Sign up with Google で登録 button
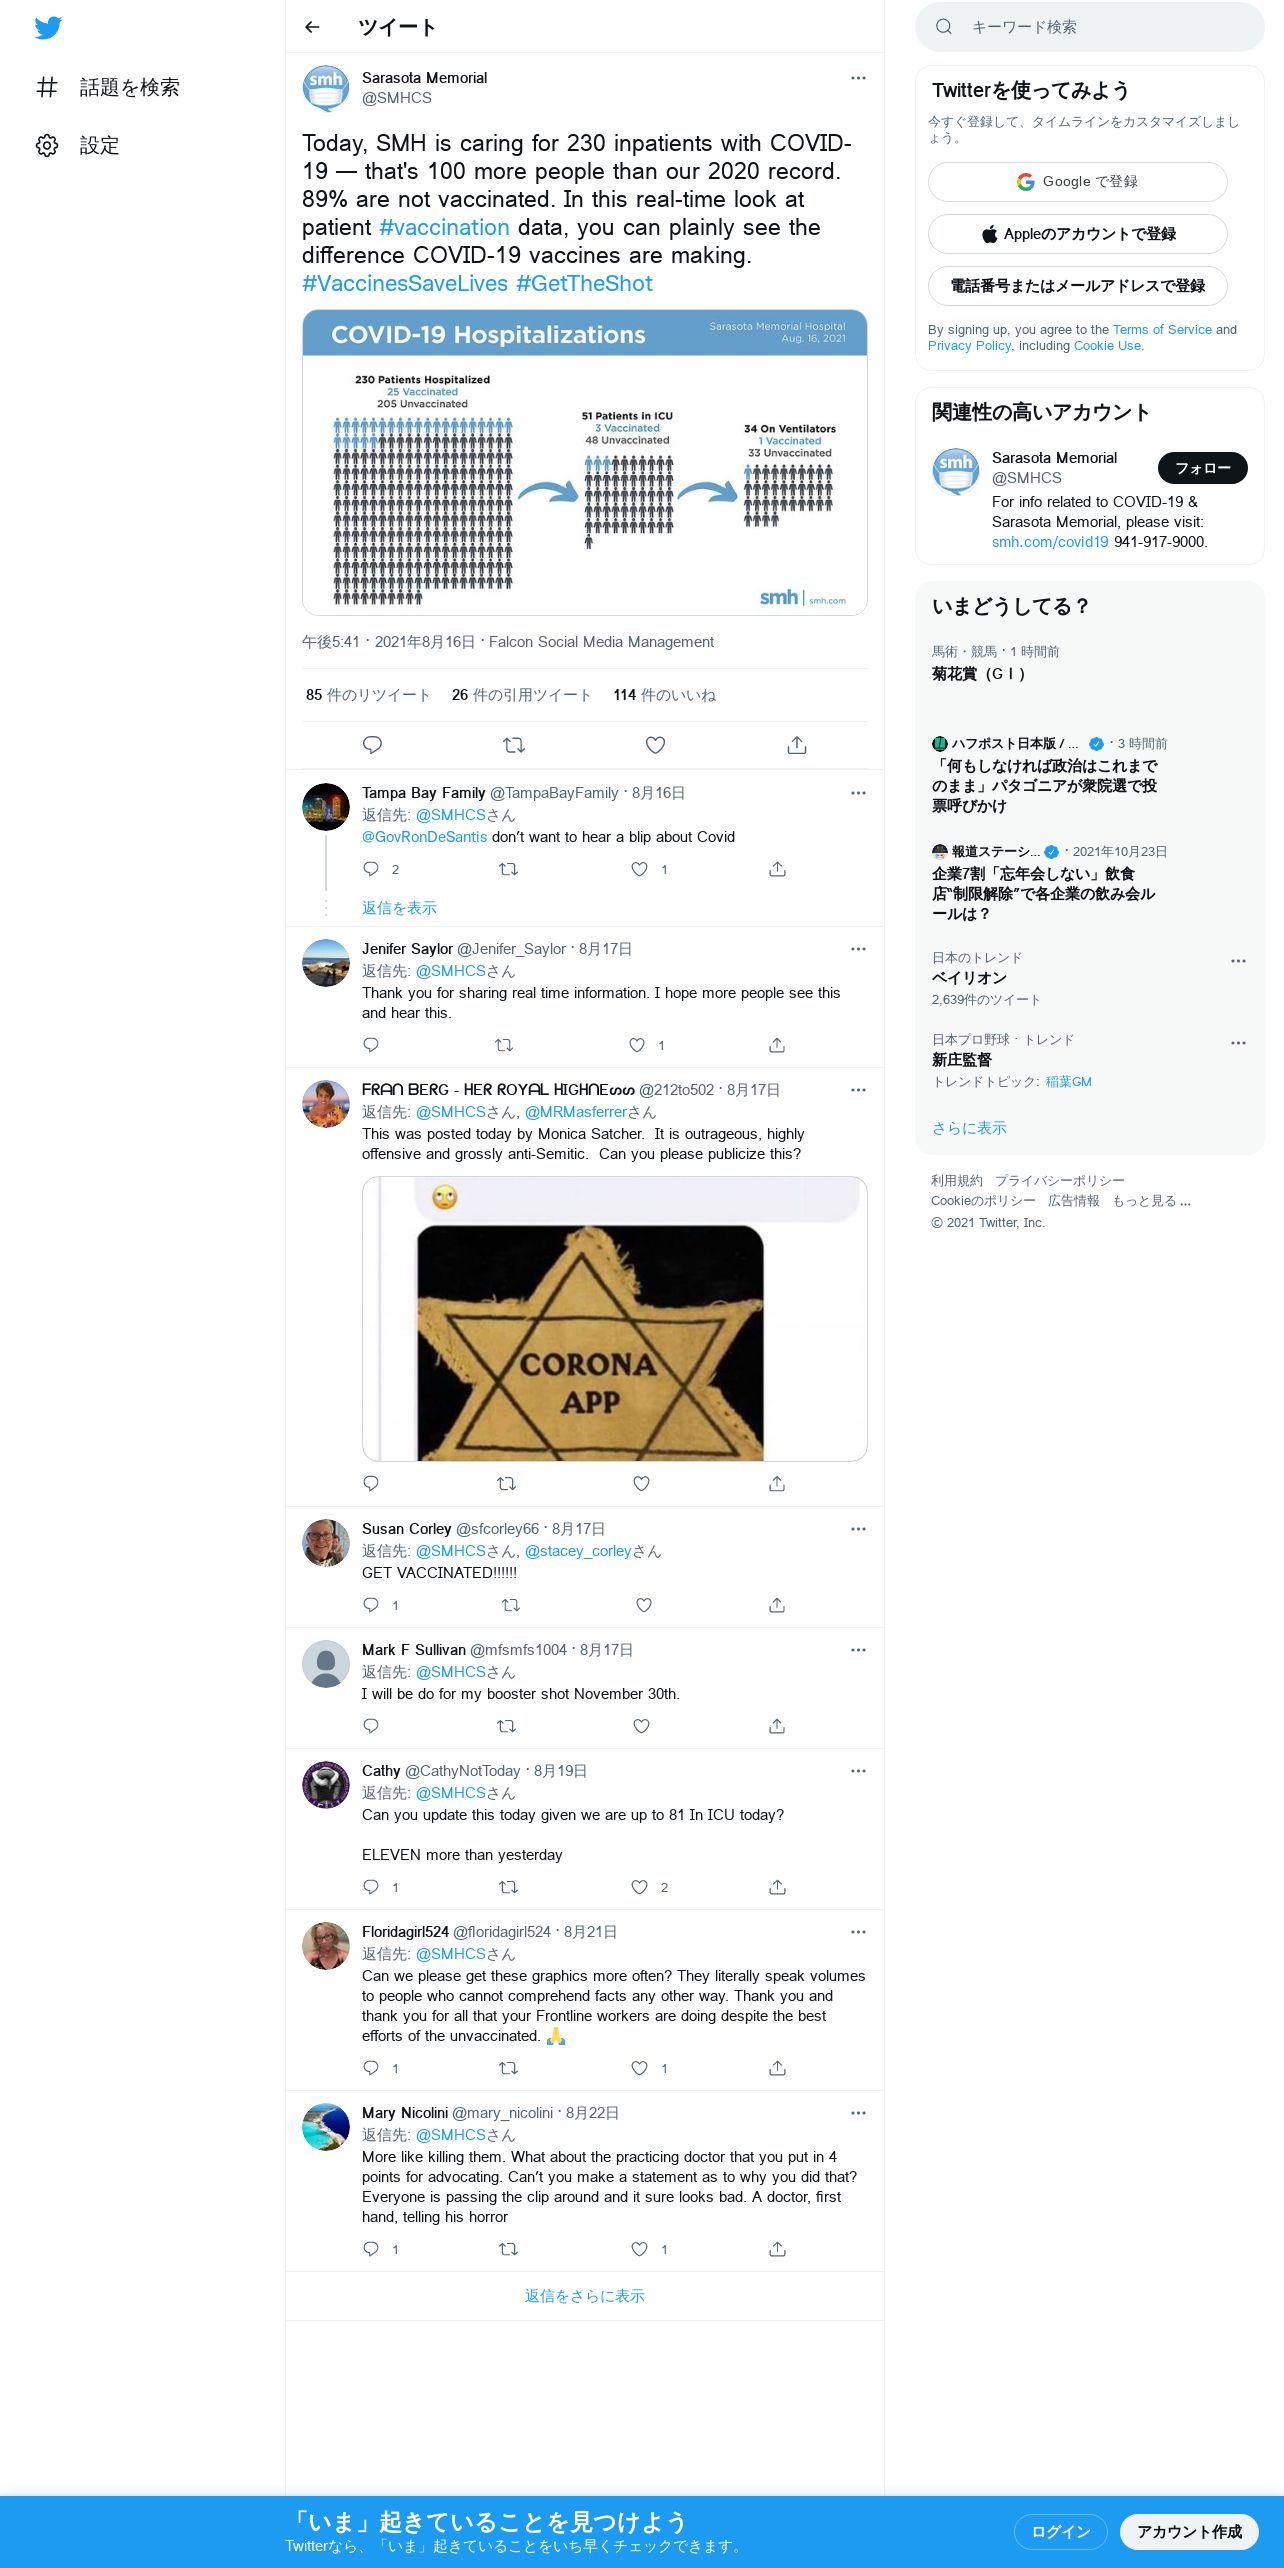This screenshot has height=2568, width=1284. pos(1078,182)
